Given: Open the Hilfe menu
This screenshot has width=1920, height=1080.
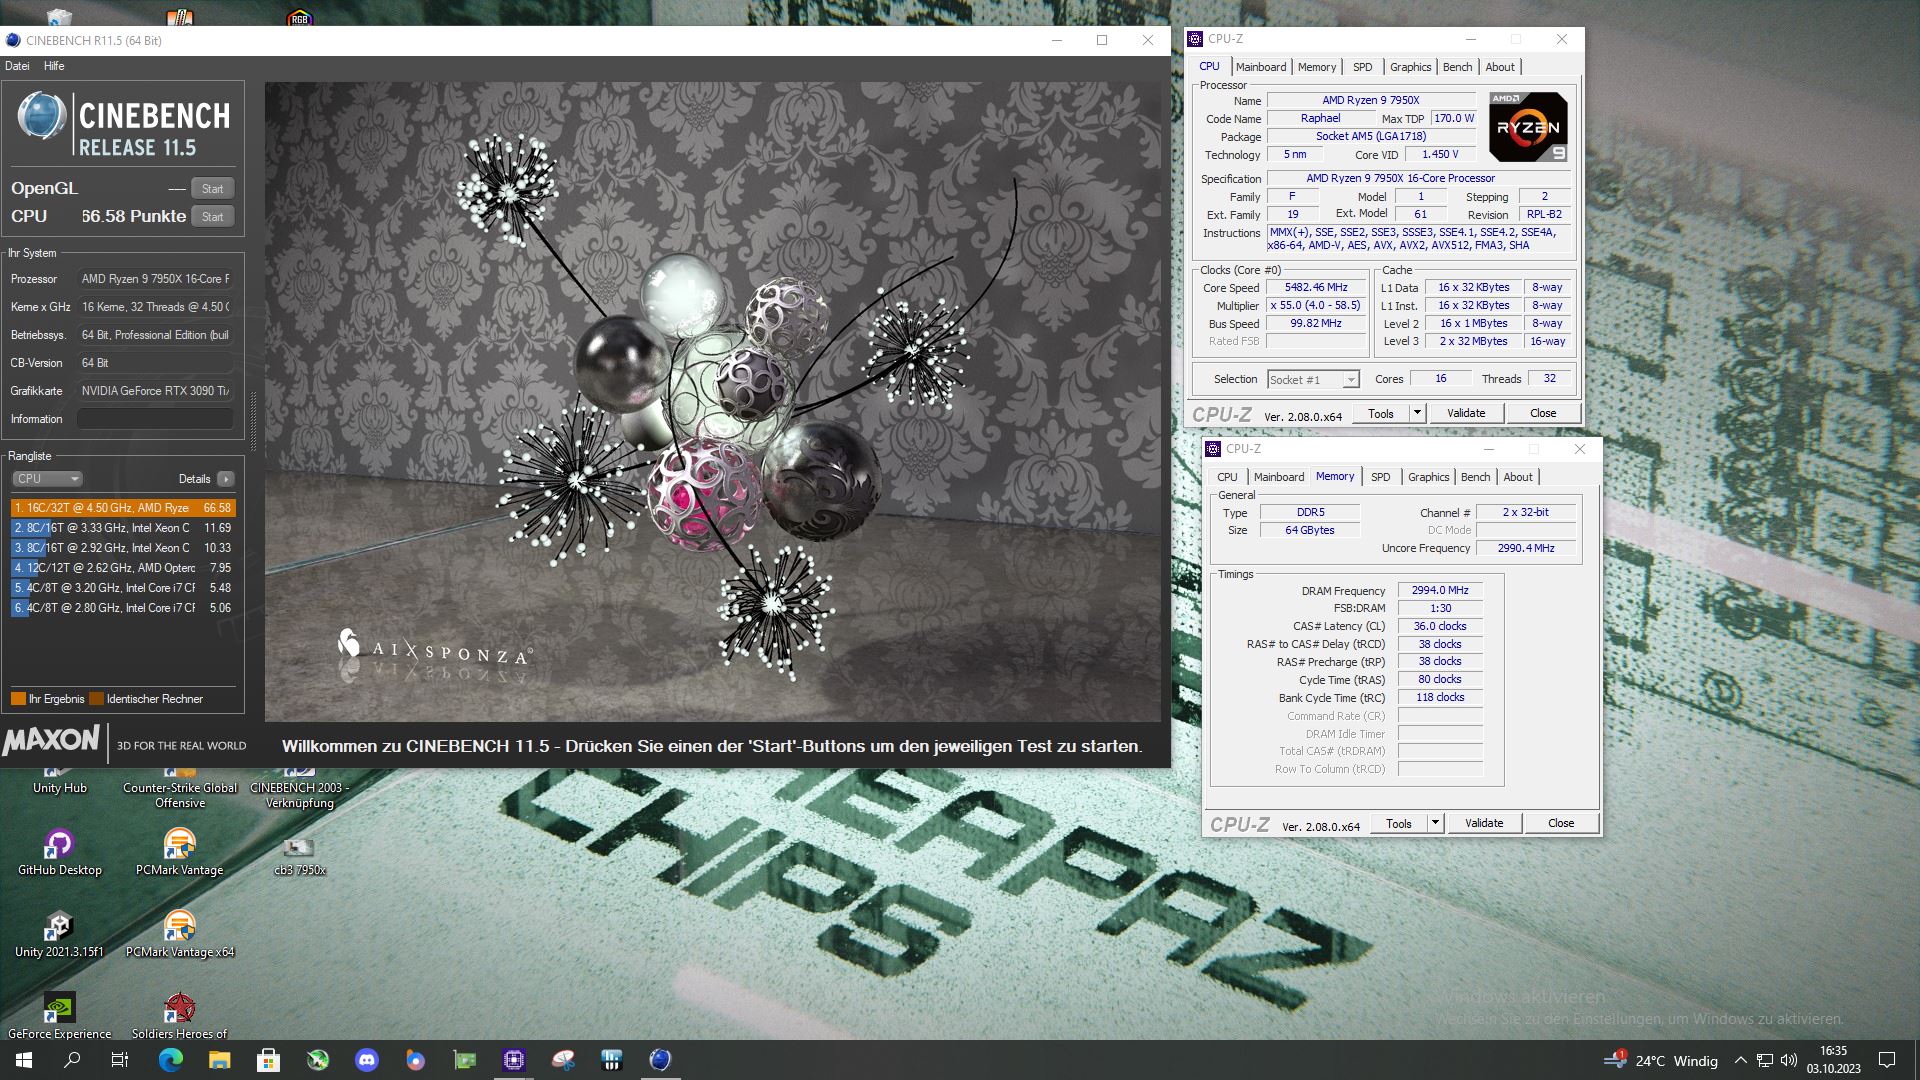Looking at the screenshot, I should point(54,66).
